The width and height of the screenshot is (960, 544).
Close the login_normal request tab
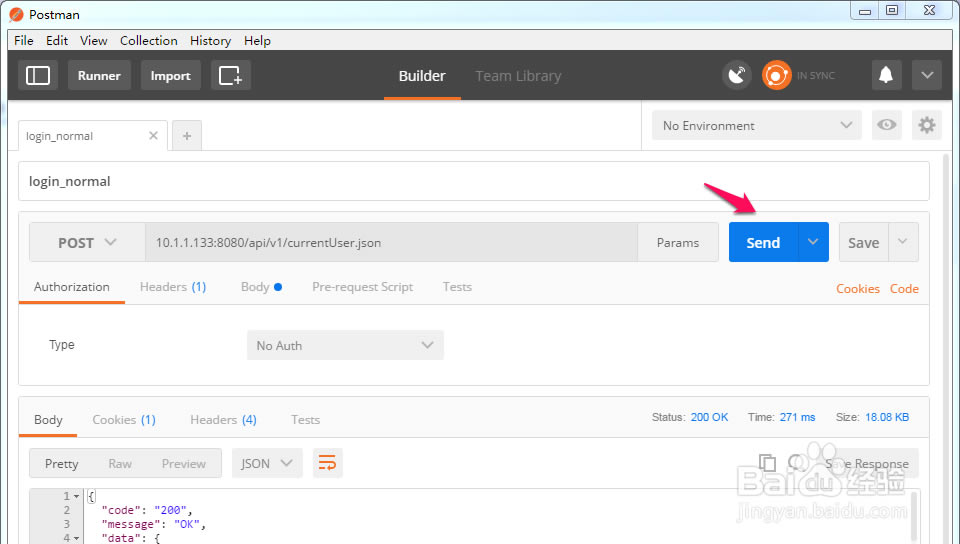153,135
